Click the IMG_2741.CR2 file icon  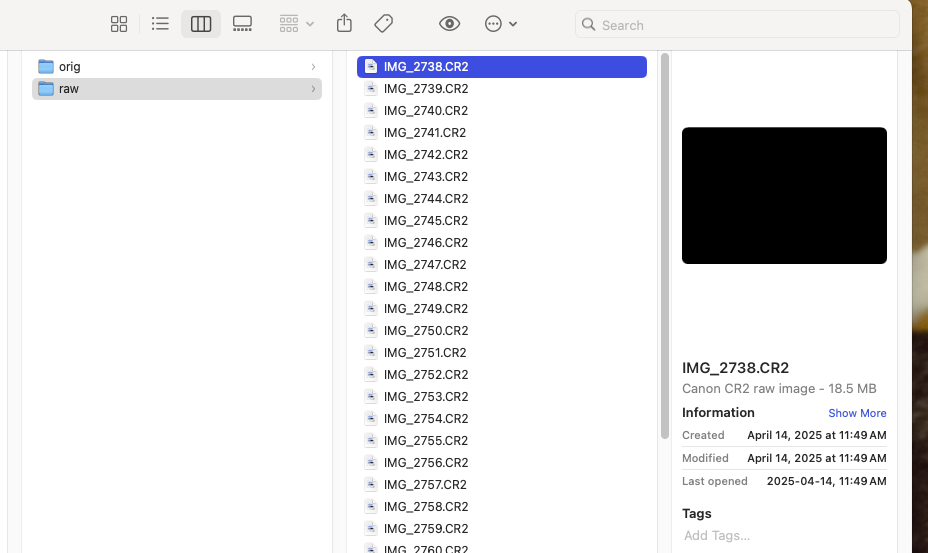click(x=370, y=132)
